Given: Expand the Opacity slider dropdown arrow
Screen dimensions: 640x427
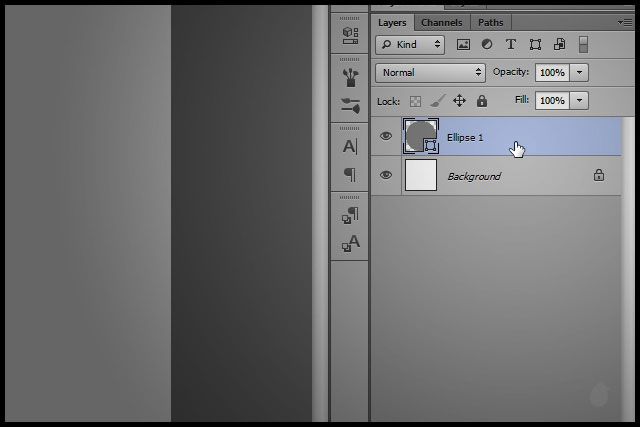Looking at the screenshot, I should [581, 73].
